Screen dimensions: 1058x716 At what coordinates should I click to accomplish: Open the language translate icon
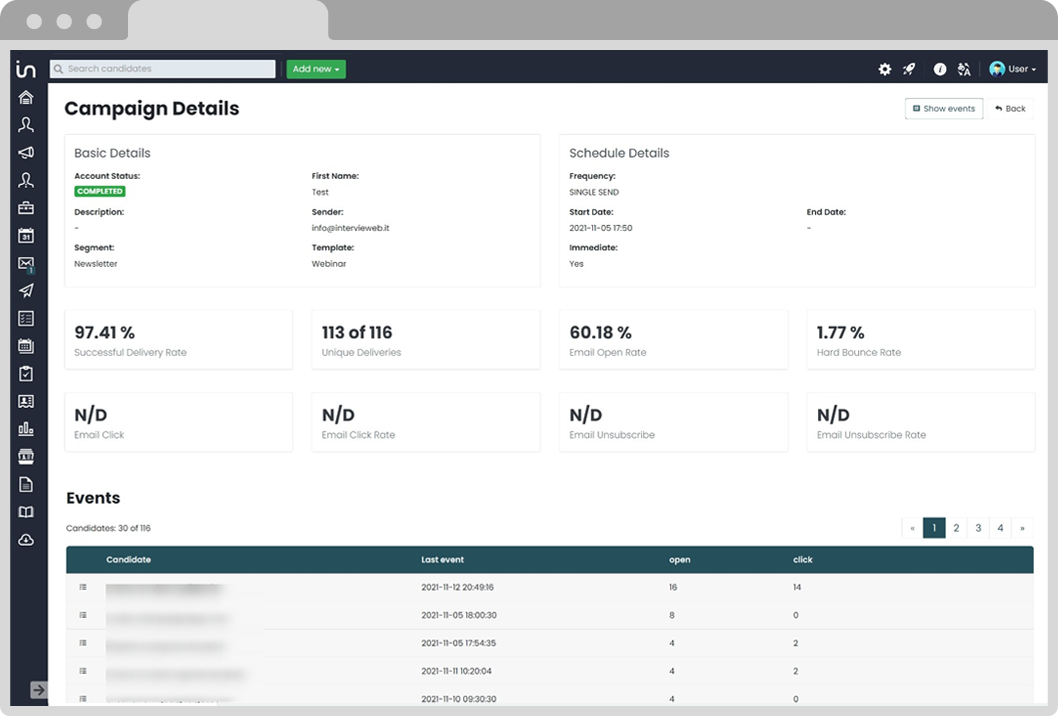tap(964, 69)
